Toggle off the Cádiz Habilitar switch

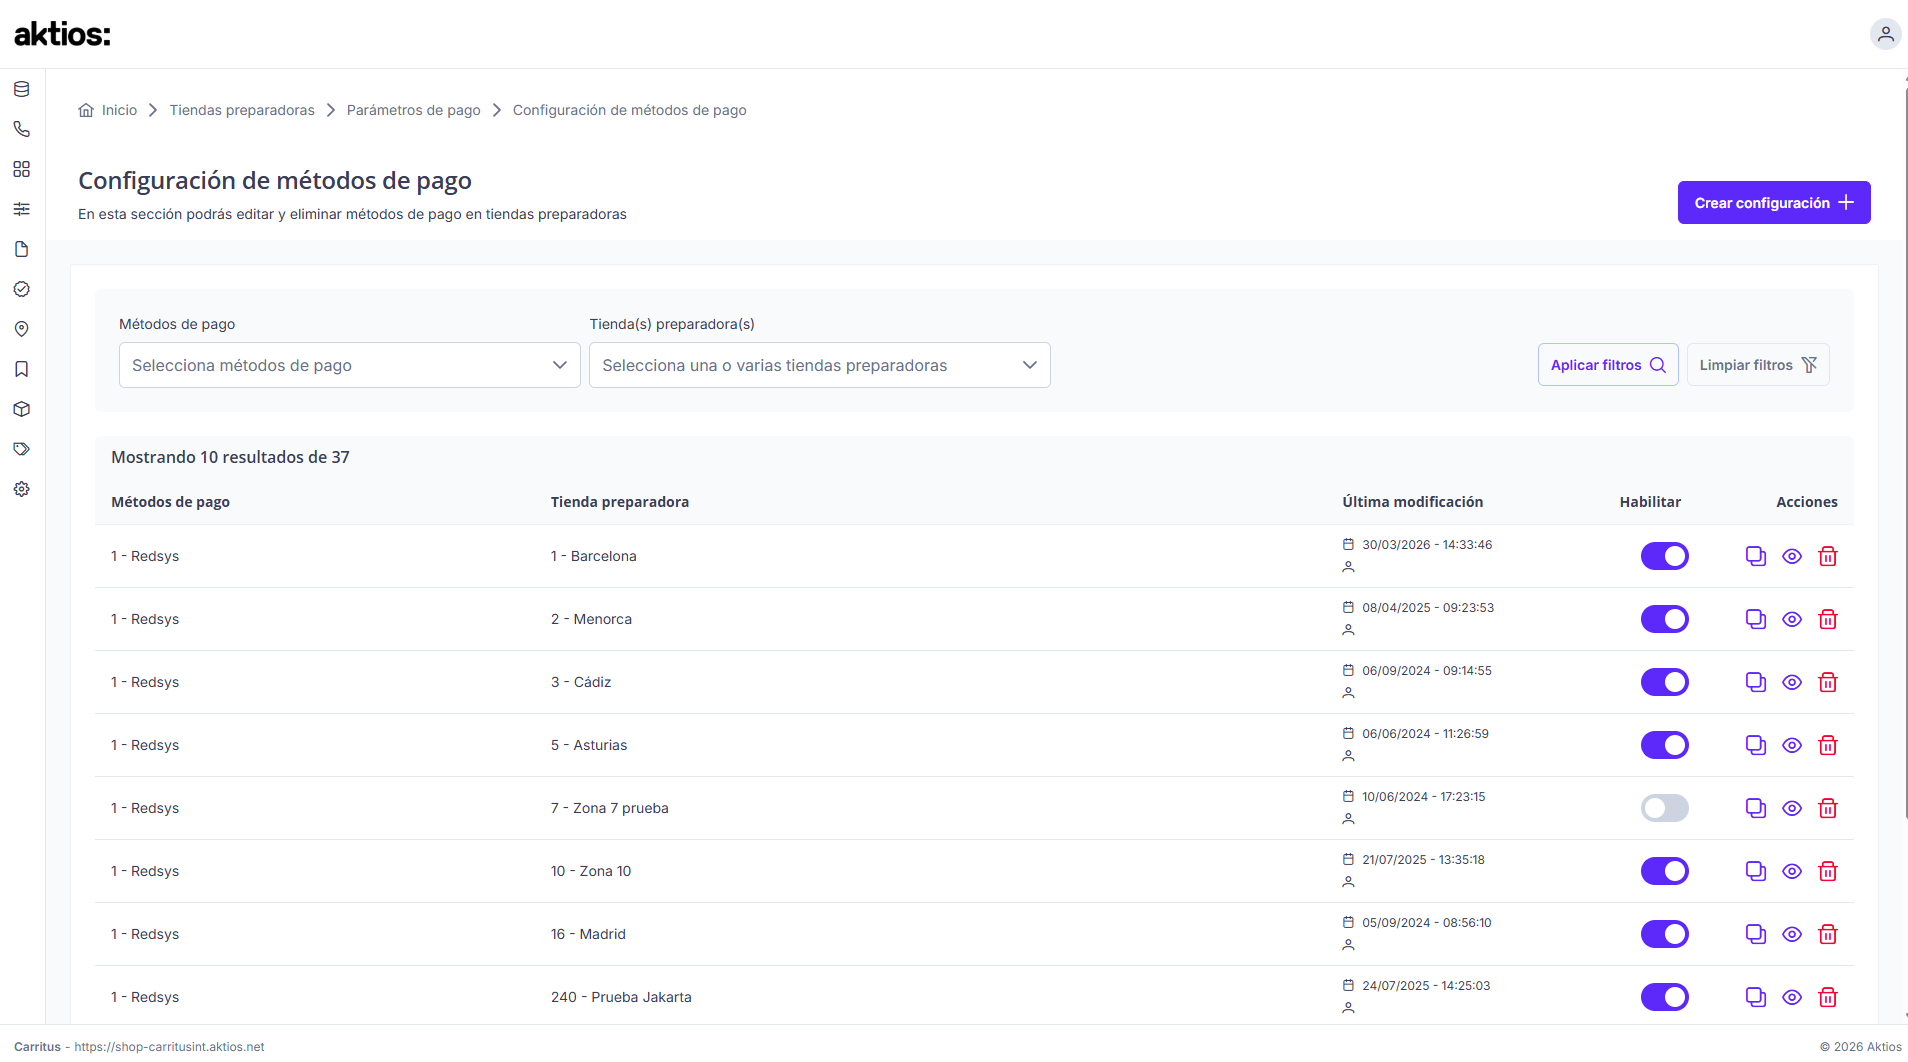[x=1665, y=682]
